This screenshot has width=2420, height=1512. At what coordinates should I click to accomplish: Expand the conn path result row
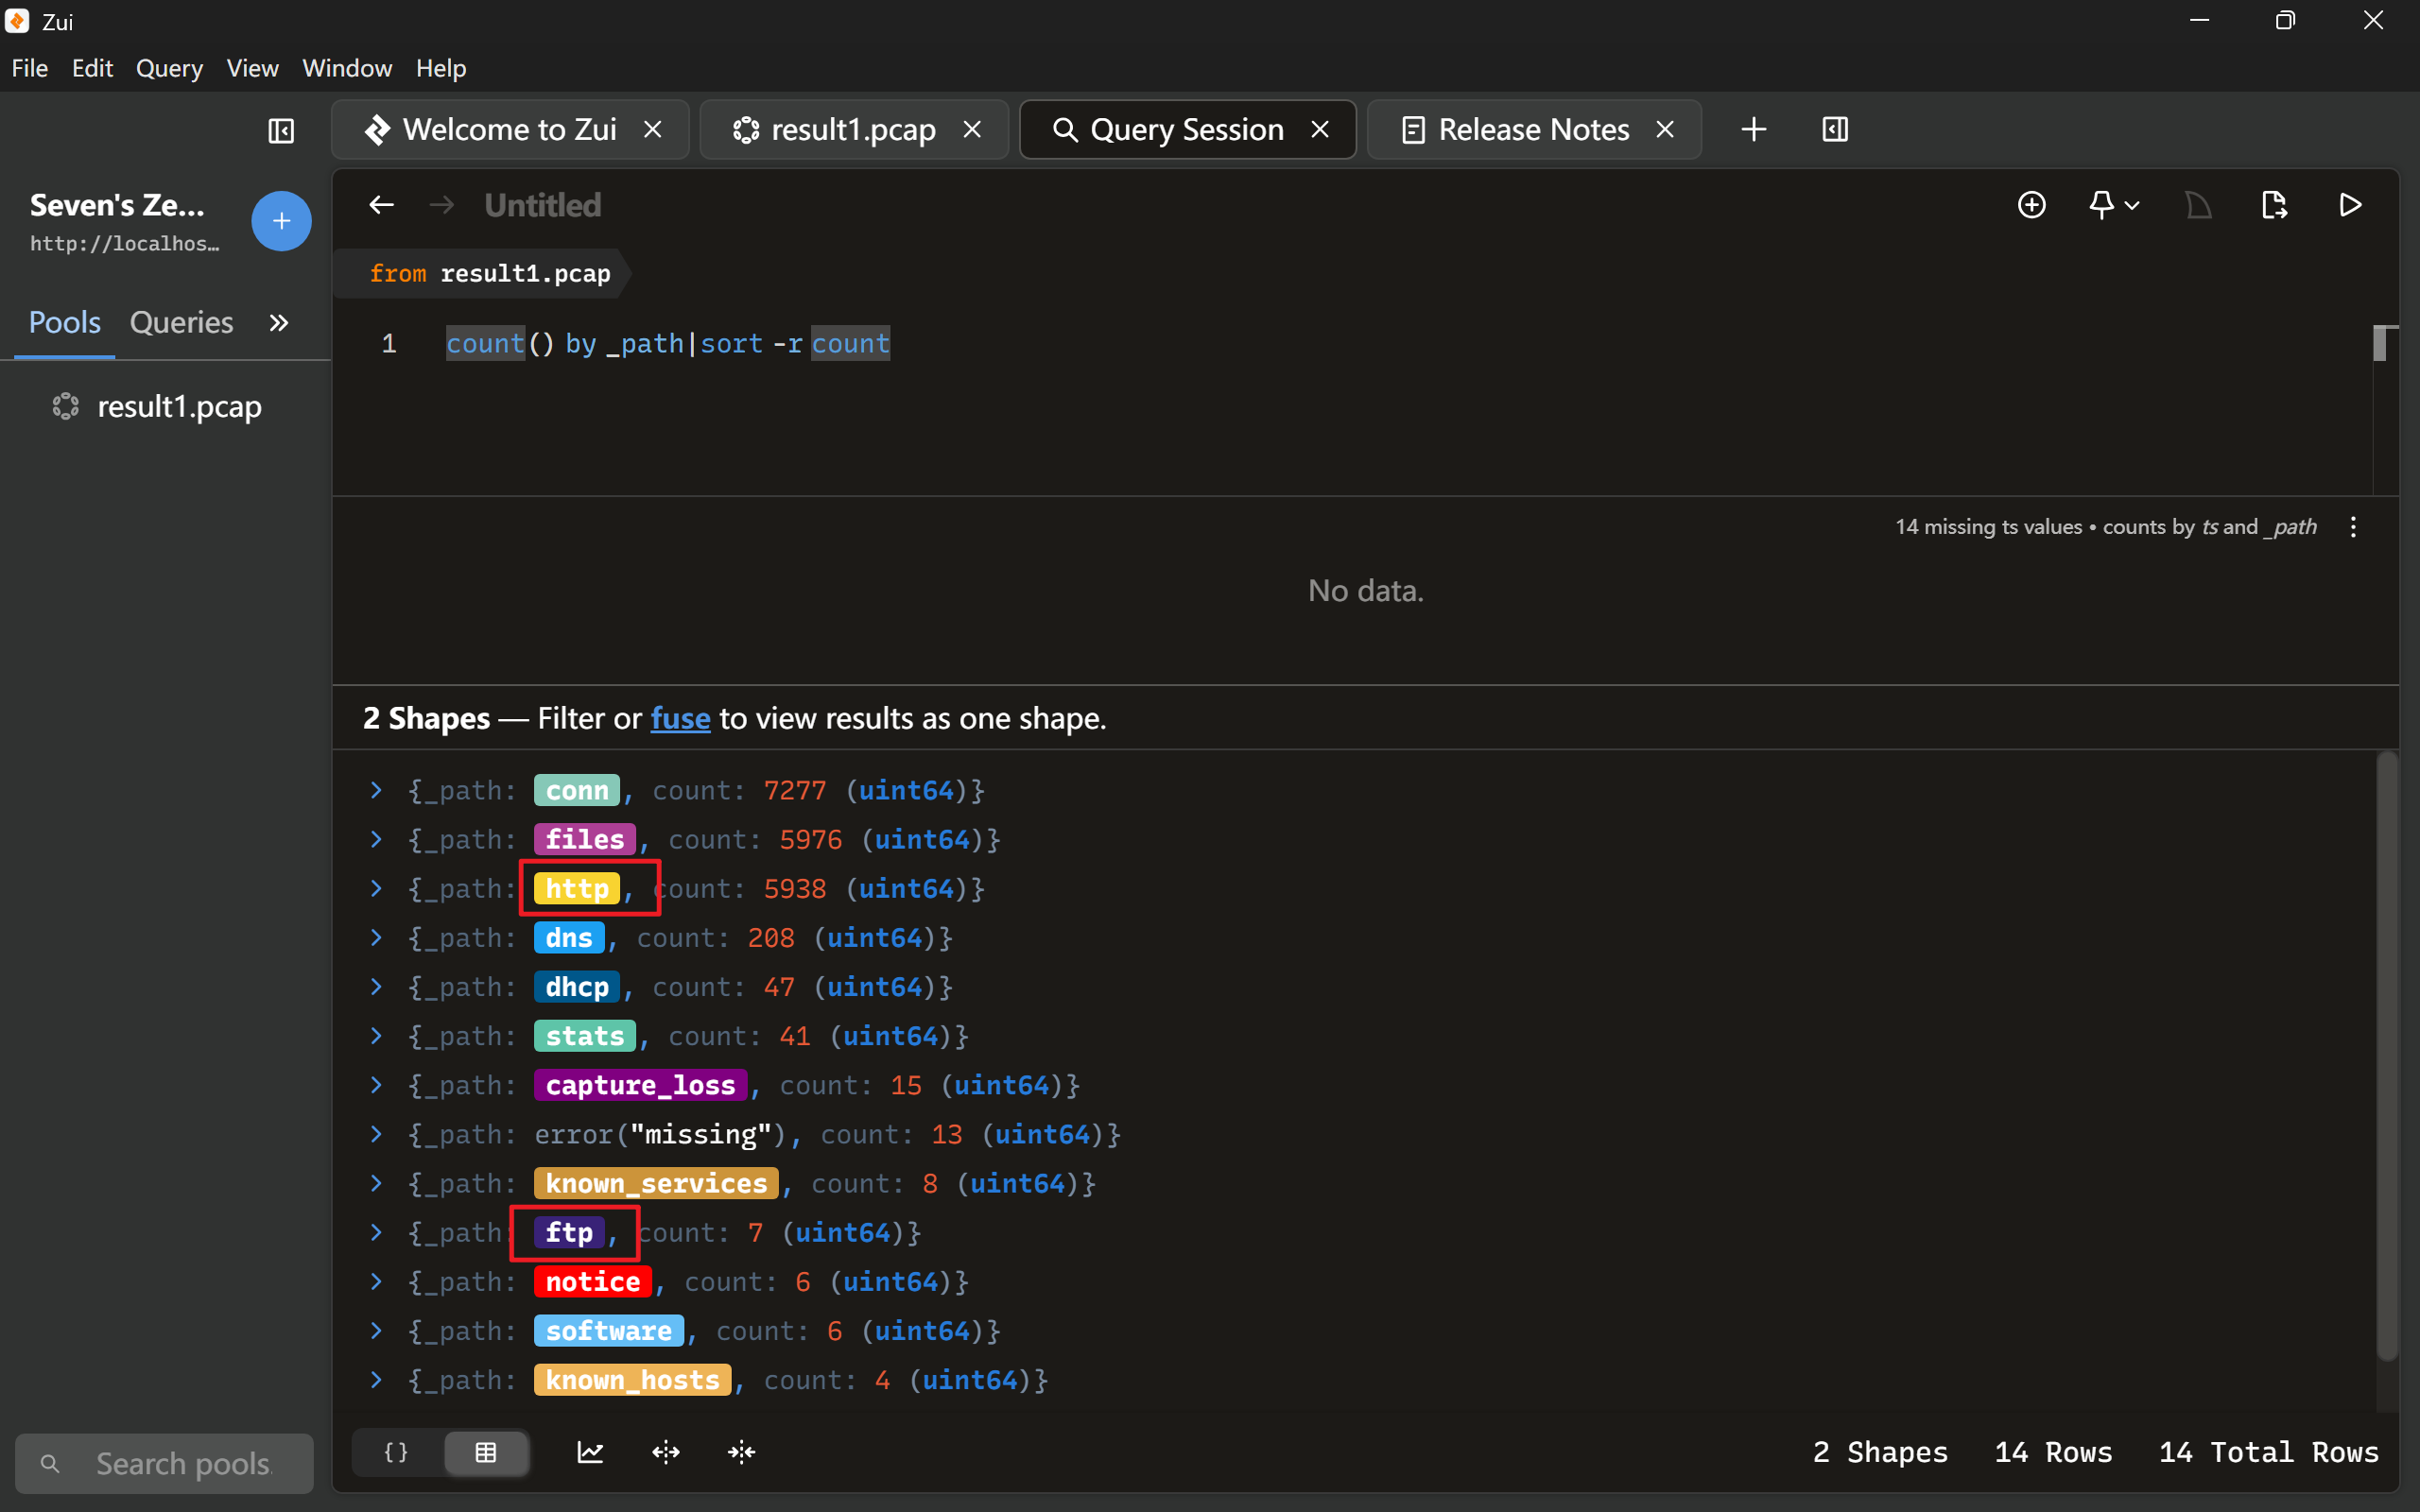pyautogui.click(x=376, y=790)
